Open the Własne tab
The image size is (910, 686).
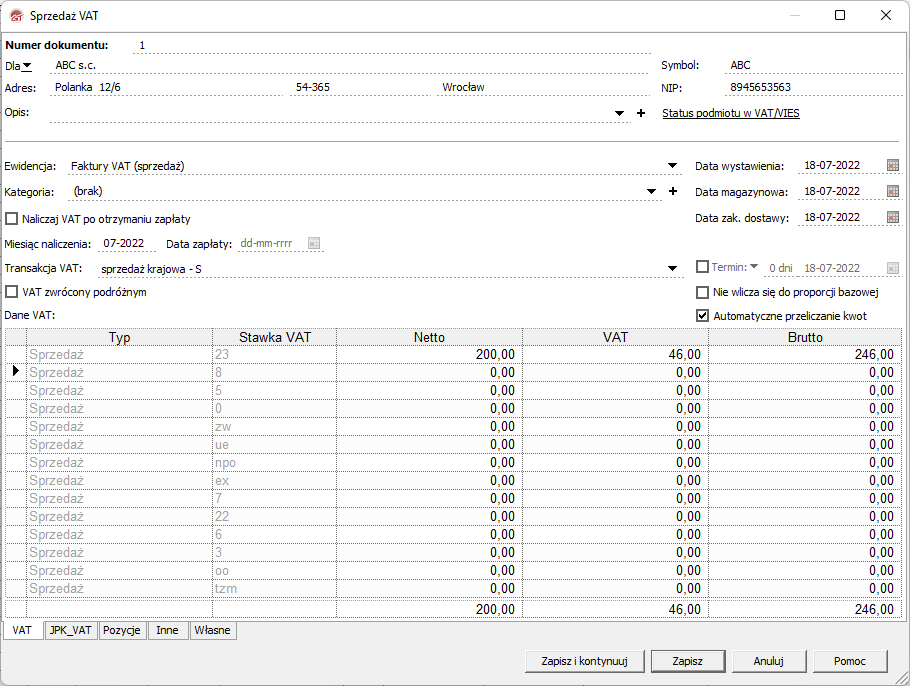tap(212, 630)
